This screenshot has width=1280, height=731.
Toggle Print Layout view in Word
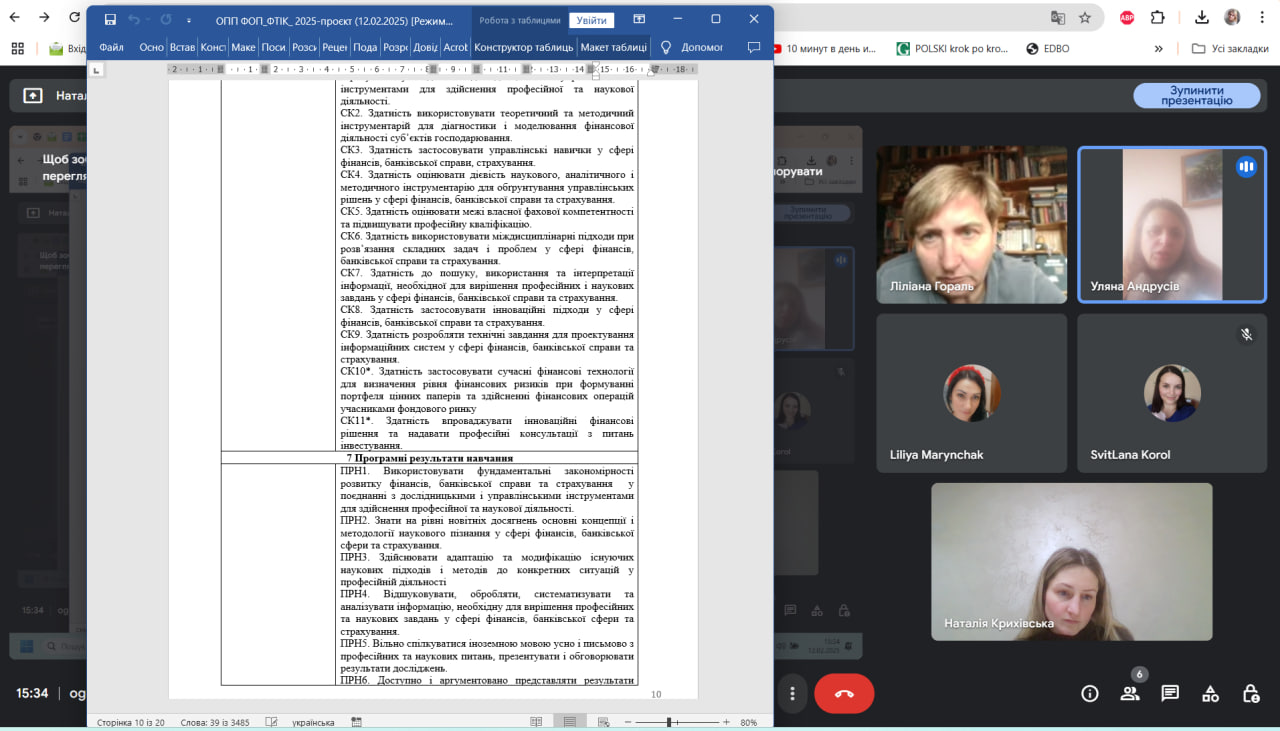tap(569, 721)
